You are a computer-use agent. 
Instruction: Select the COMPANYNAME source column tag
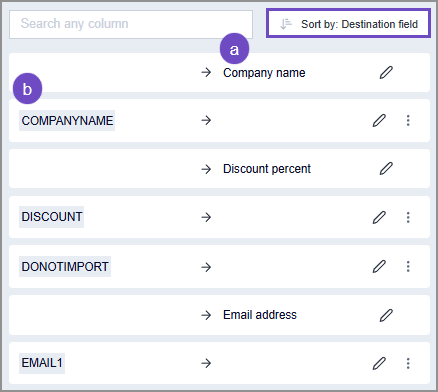pos(67,120)
